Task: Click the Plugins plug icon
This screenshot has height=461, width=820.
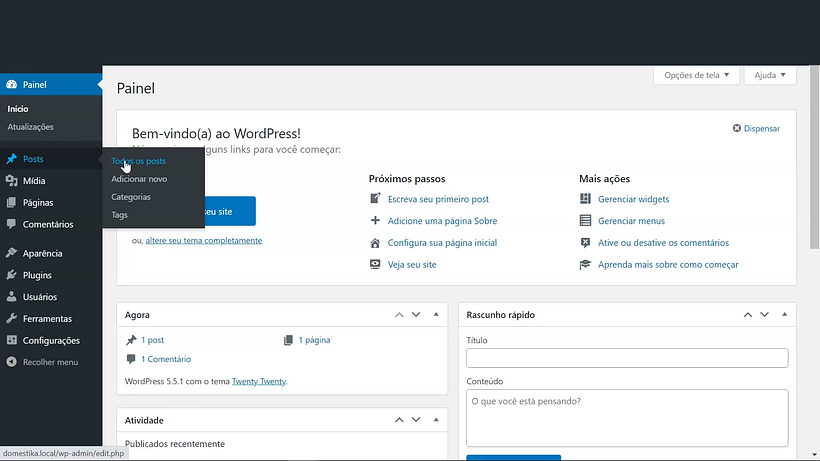Action: click(12, 275)
